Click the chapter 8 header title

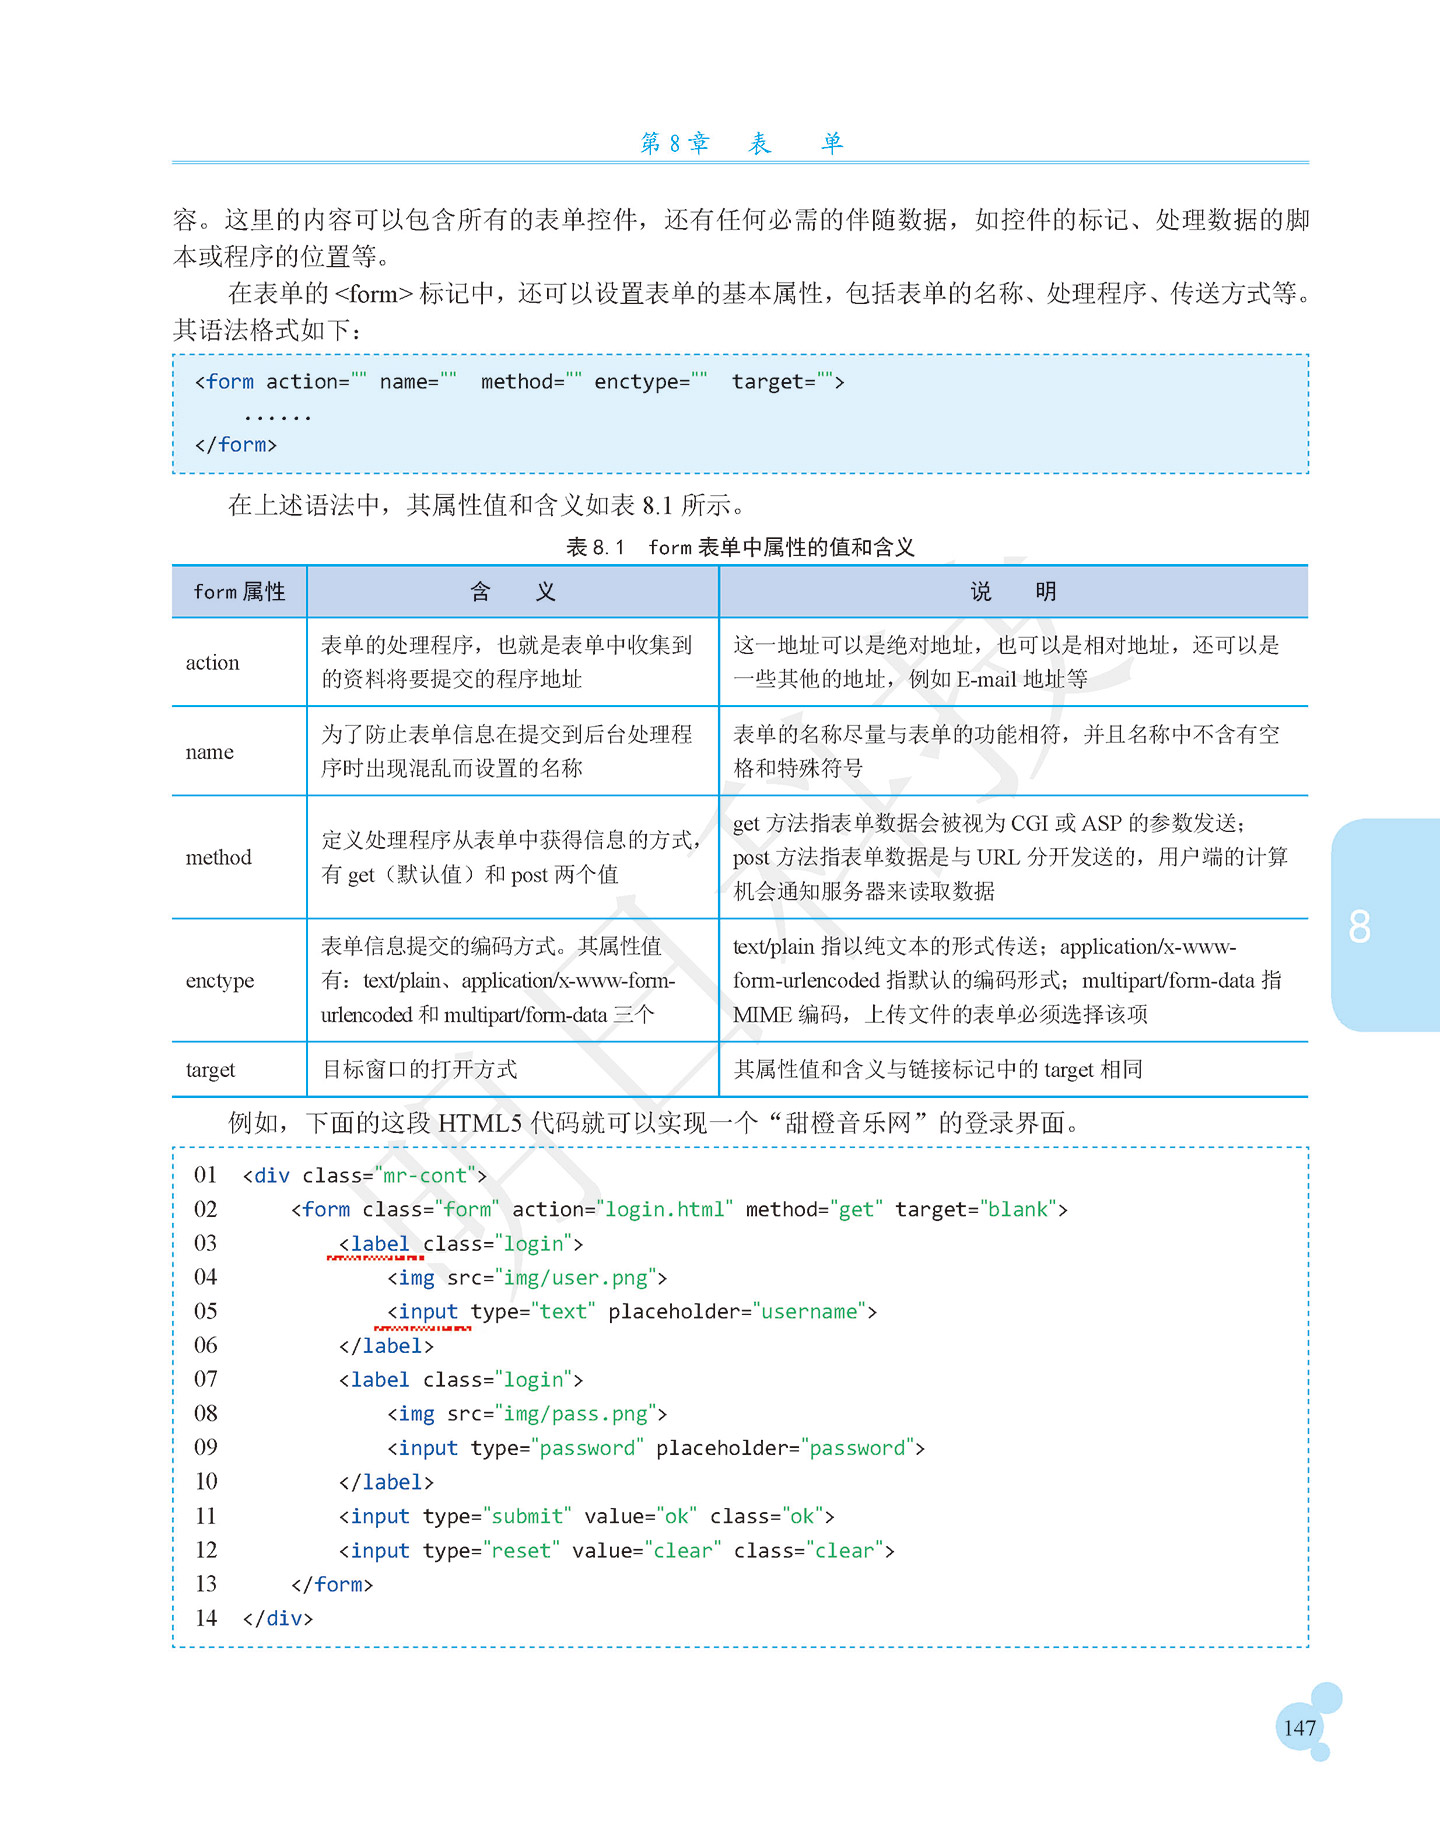tap(741, 144)
